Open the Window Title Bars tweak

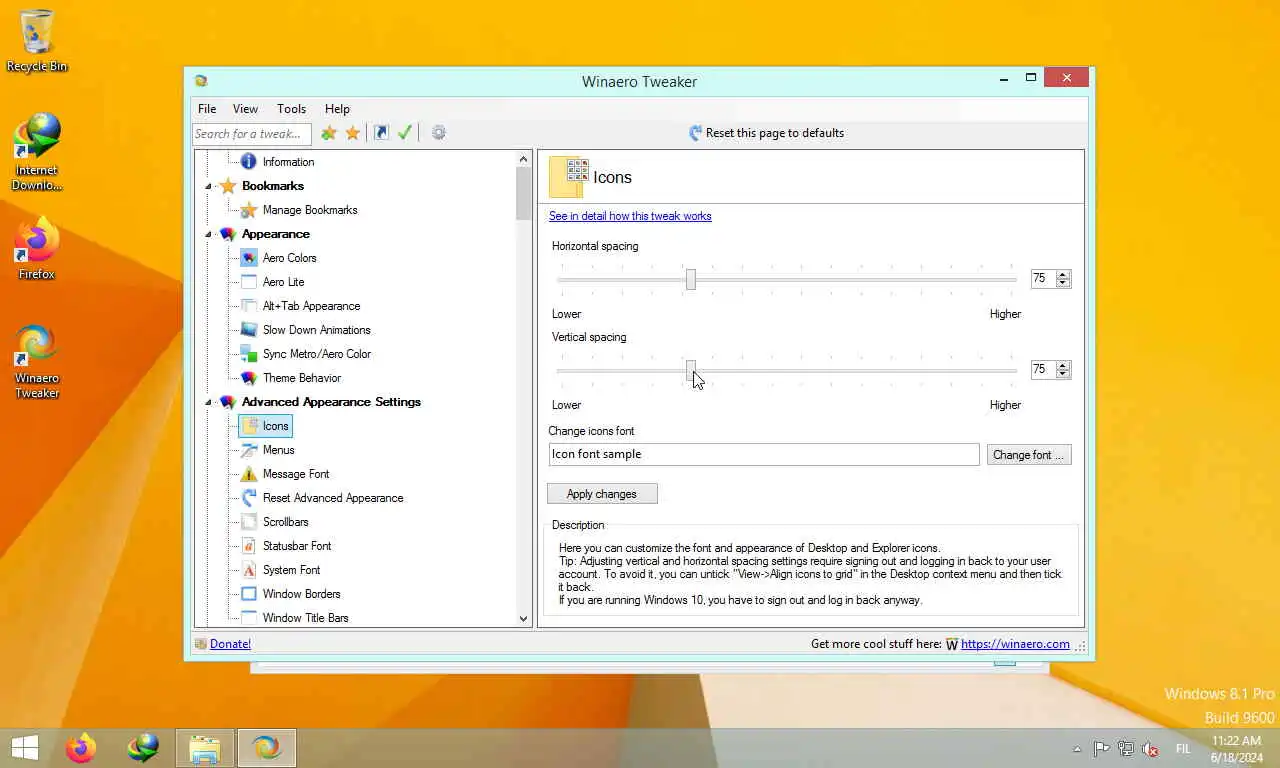[x=305, y=618]
